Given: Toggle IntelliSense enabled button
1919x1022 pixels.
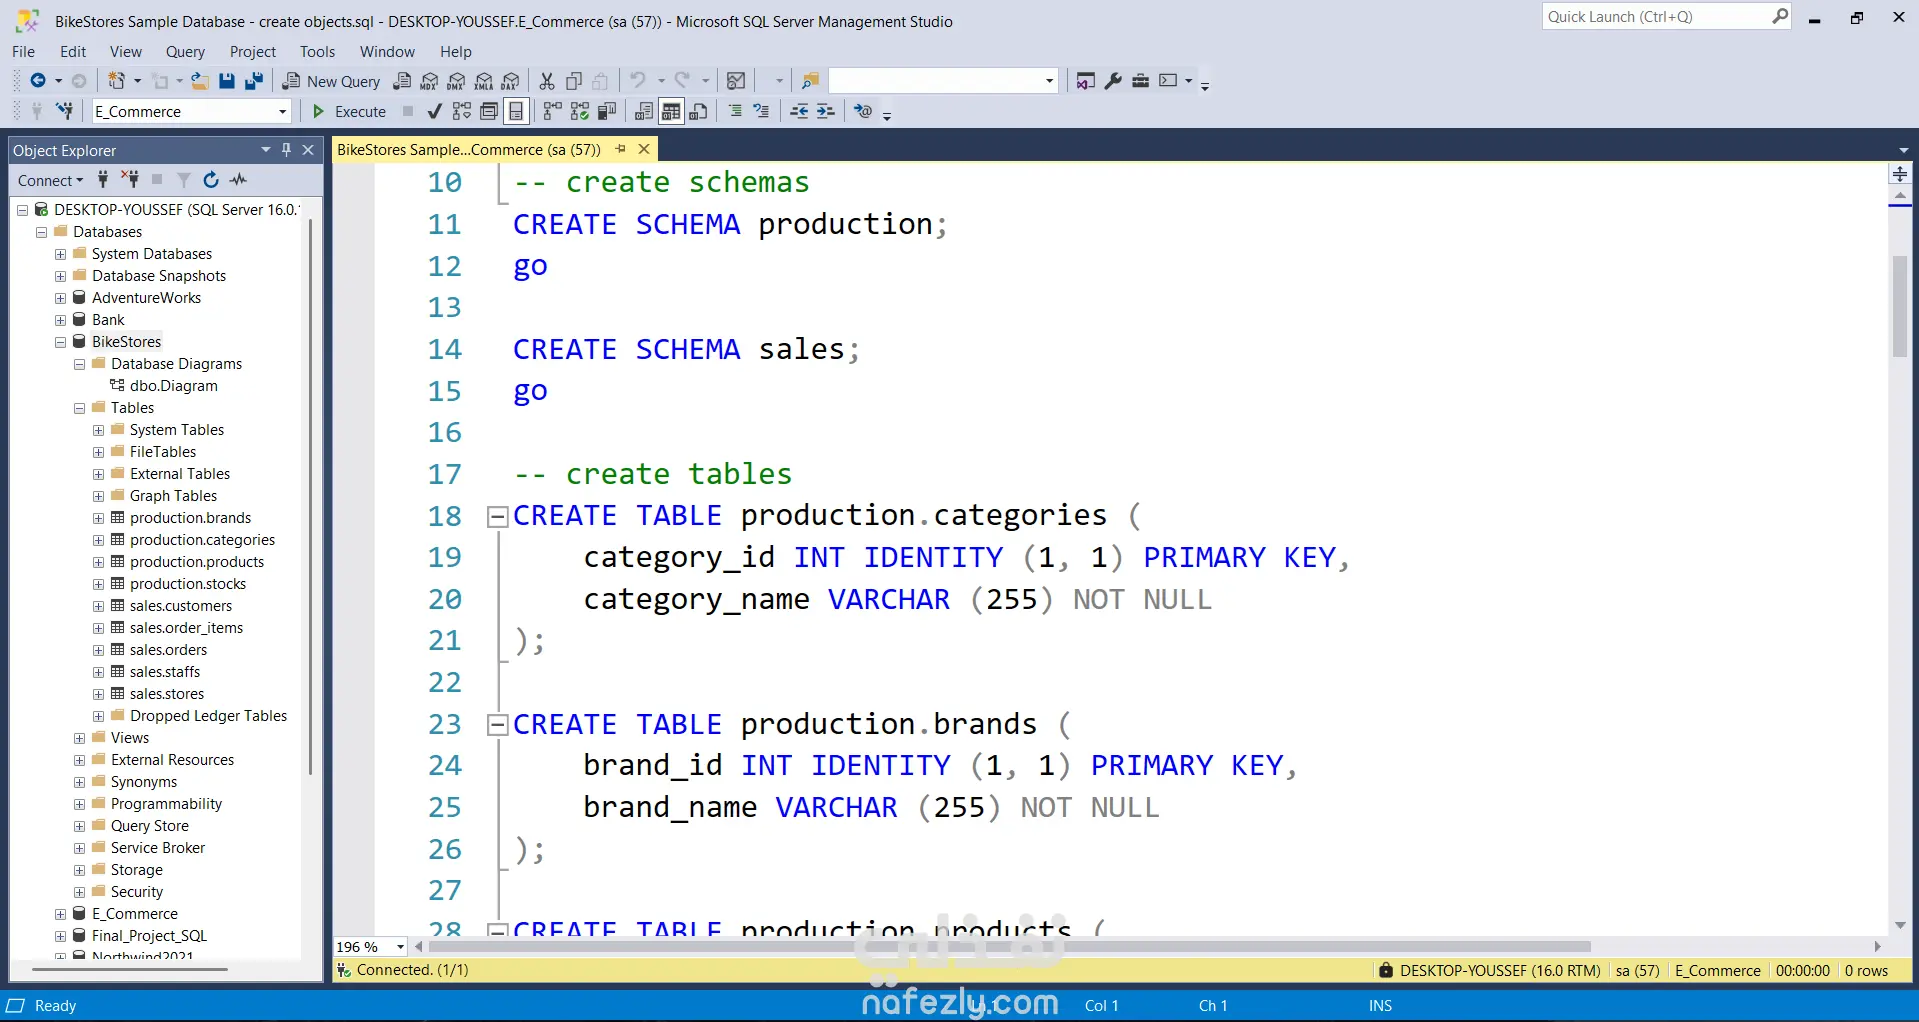Looking at the screenshot, I should [x=516, y=111].
